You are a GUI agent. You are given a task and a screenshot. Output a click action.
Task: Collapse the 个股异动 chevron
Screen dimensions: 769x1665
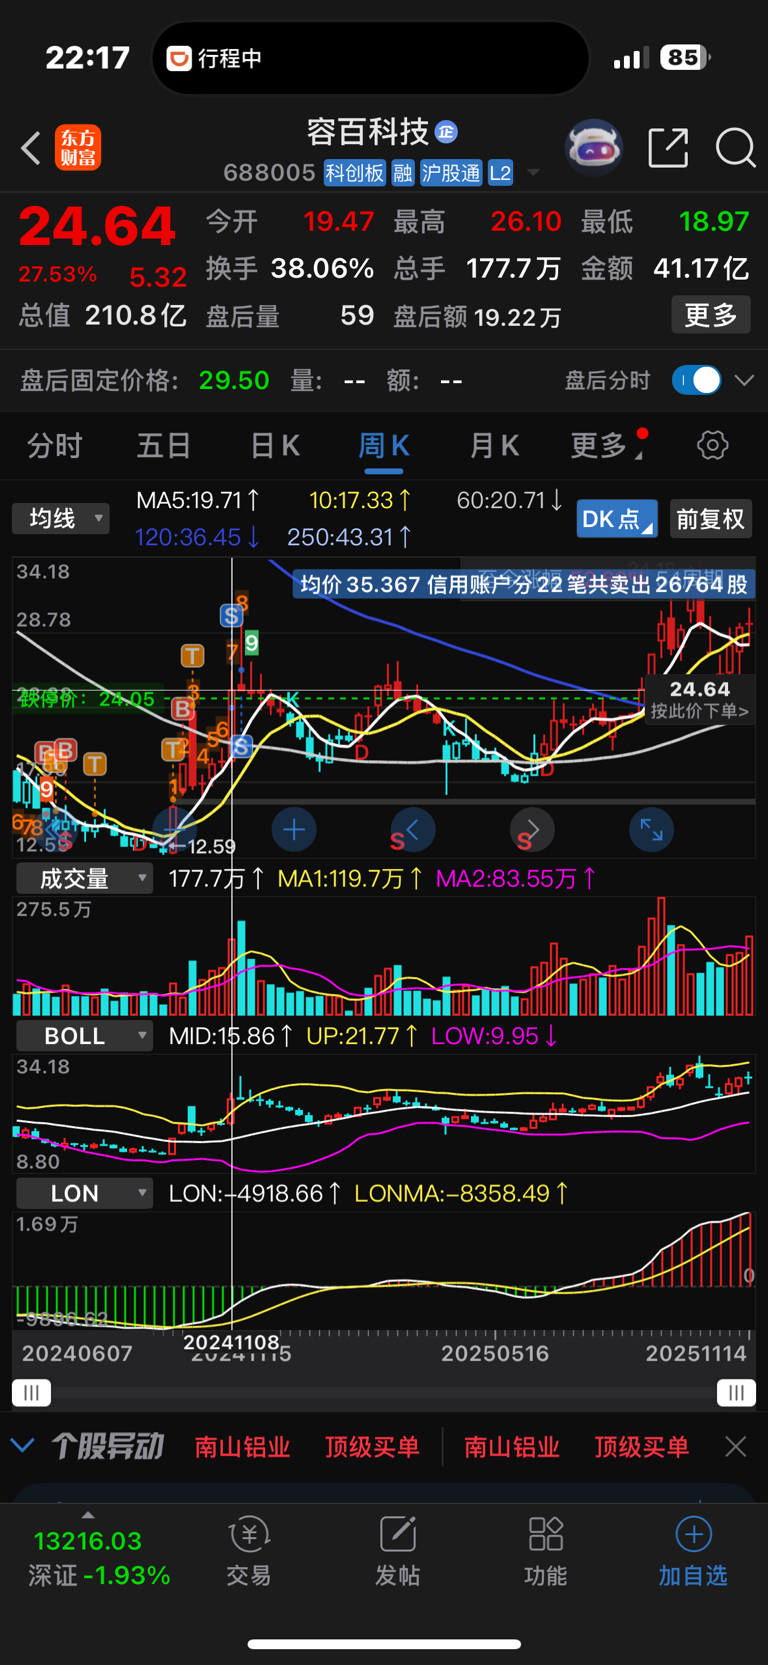tap(22, 1446)
